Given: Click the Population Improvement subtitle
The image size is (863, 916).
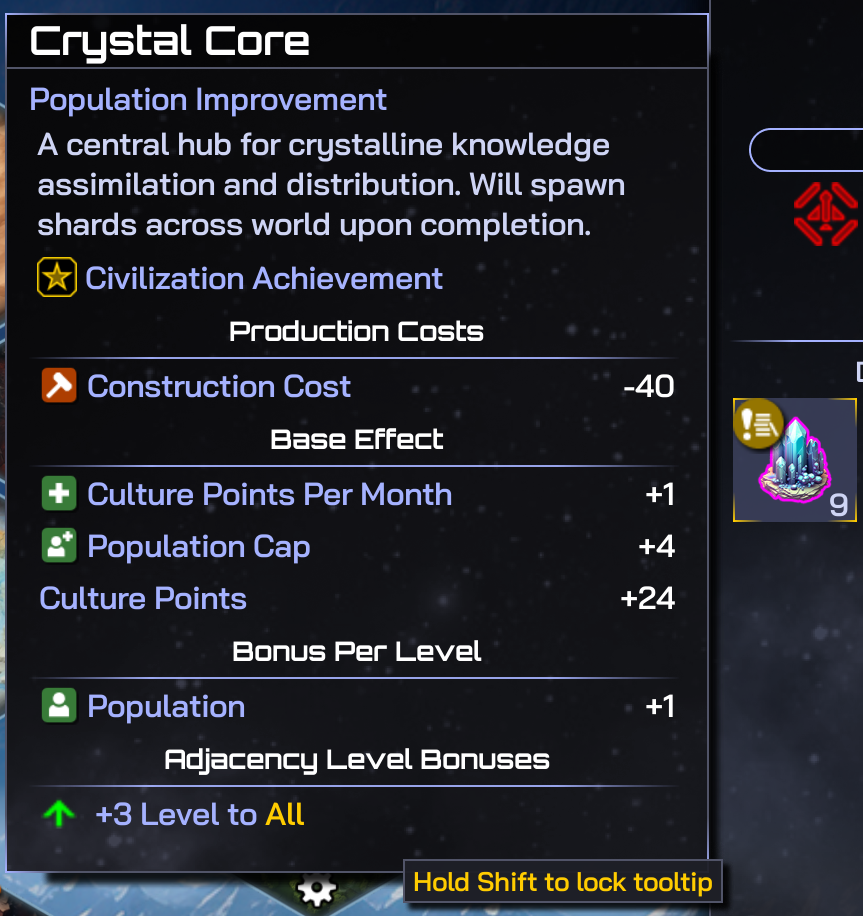Looking at the screenshot, I should click(208, 100).
